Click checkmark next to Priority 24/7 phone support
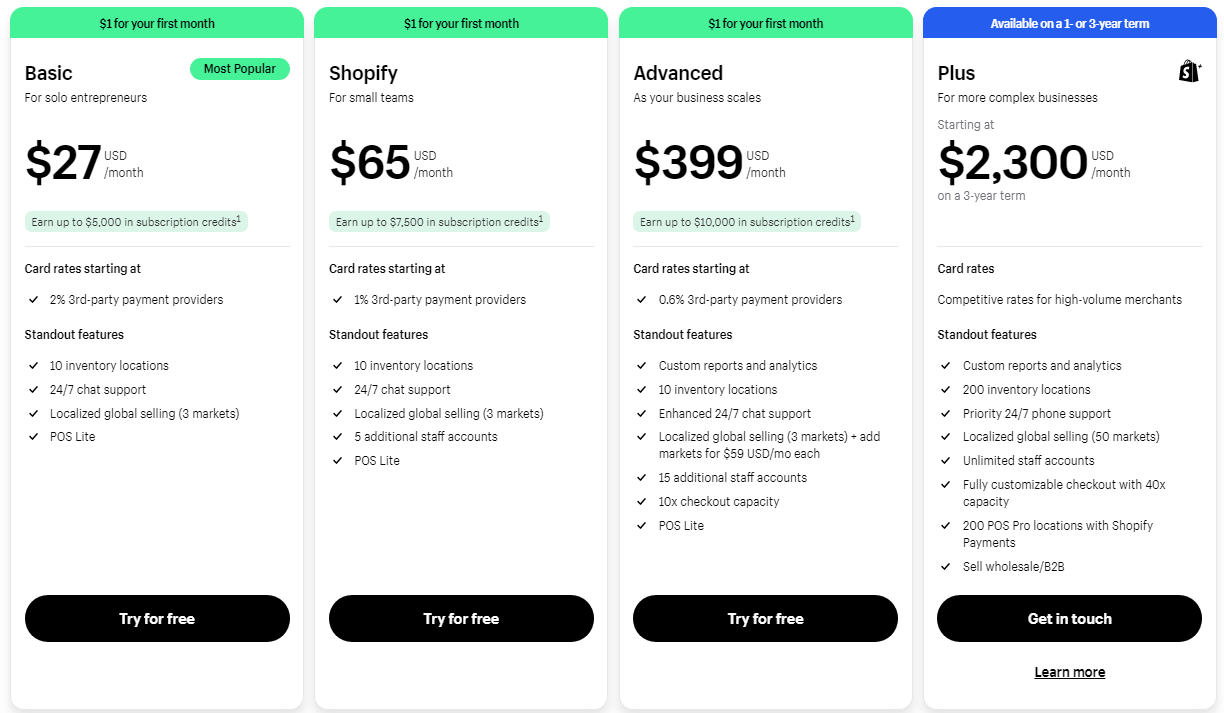Screen dimensions: 1224x713 [945, 414]
